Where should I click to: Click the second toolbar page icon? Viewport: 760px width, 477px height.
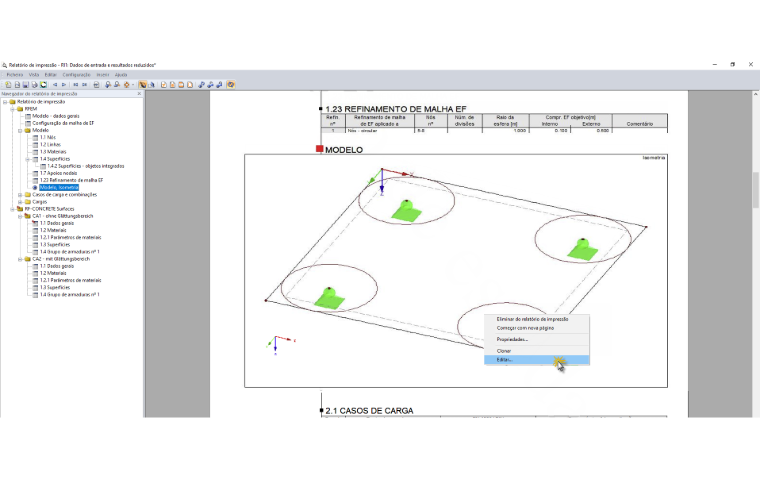[17, 84]
